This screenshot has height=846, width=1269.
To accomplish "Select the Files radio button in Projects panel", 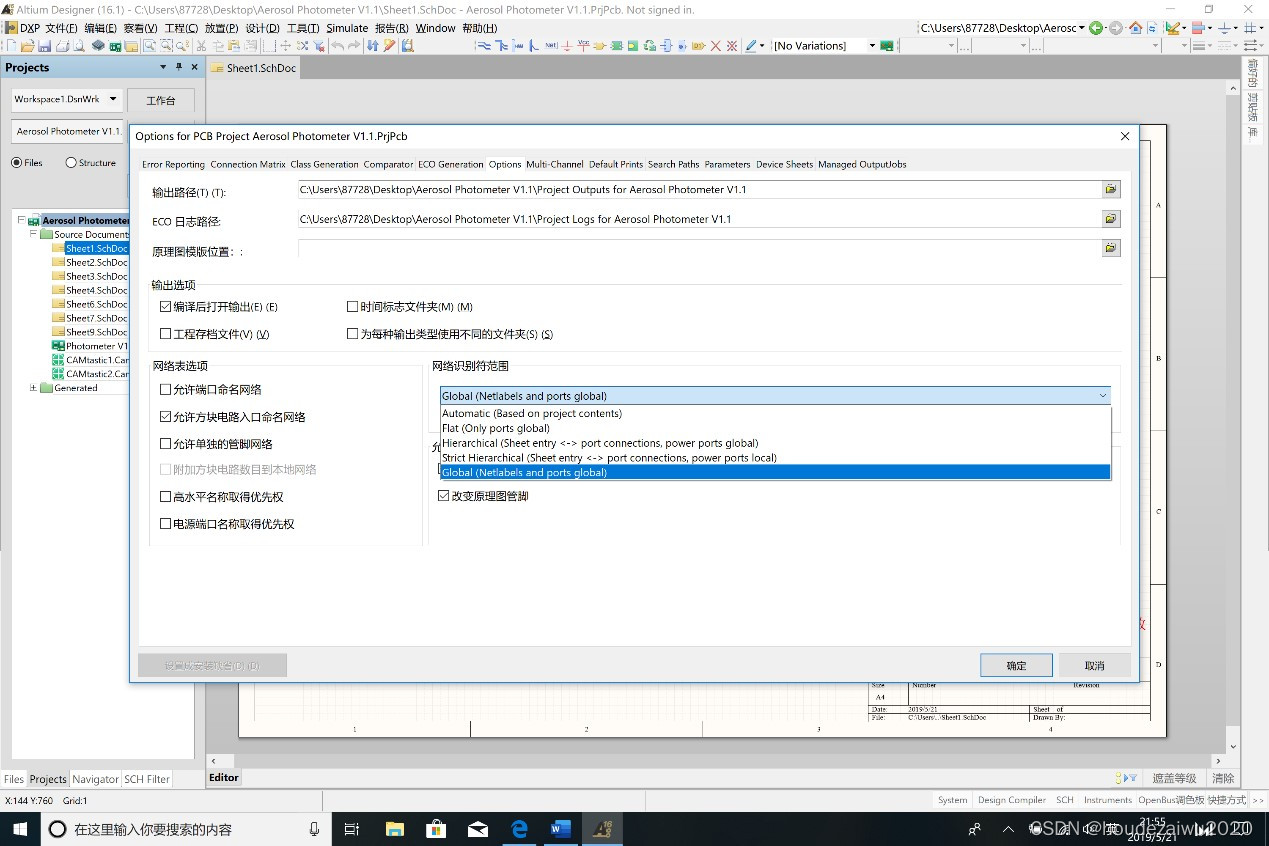I will (x=17, y=163).
